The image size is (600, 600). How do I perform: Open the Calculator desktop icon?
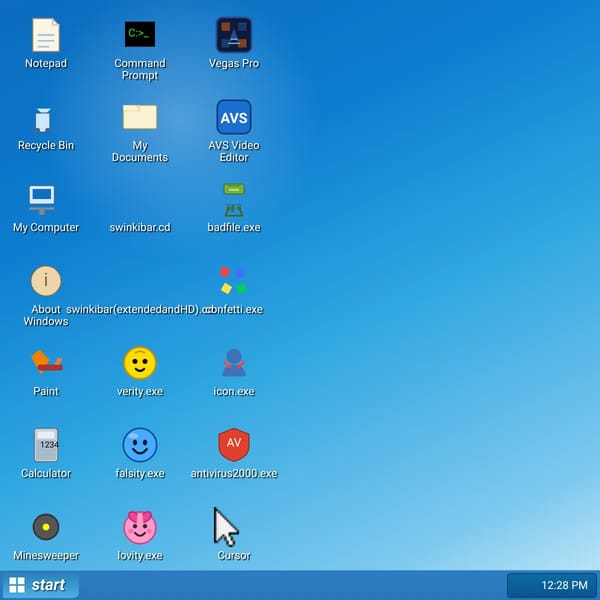click(x=46, y=445)
